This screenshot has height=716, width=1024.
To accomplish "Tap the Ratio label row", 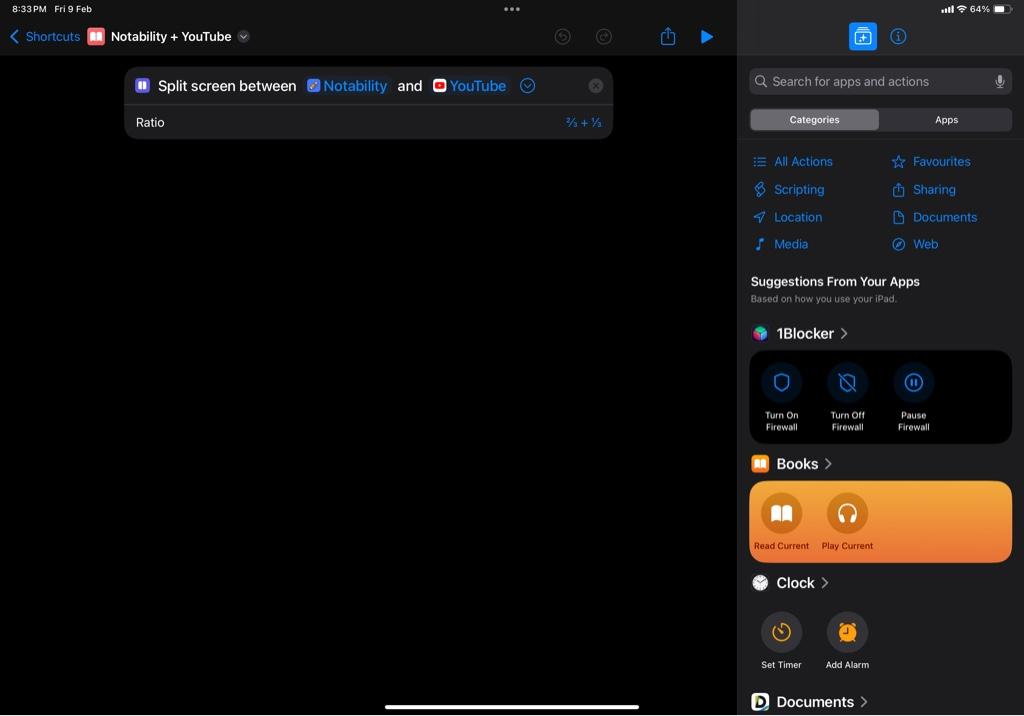I will 368,122.
